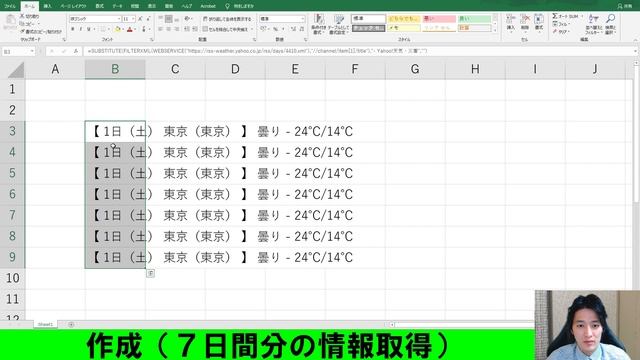
Task: Click increase indent icon
Action: [x=195, y=29]
